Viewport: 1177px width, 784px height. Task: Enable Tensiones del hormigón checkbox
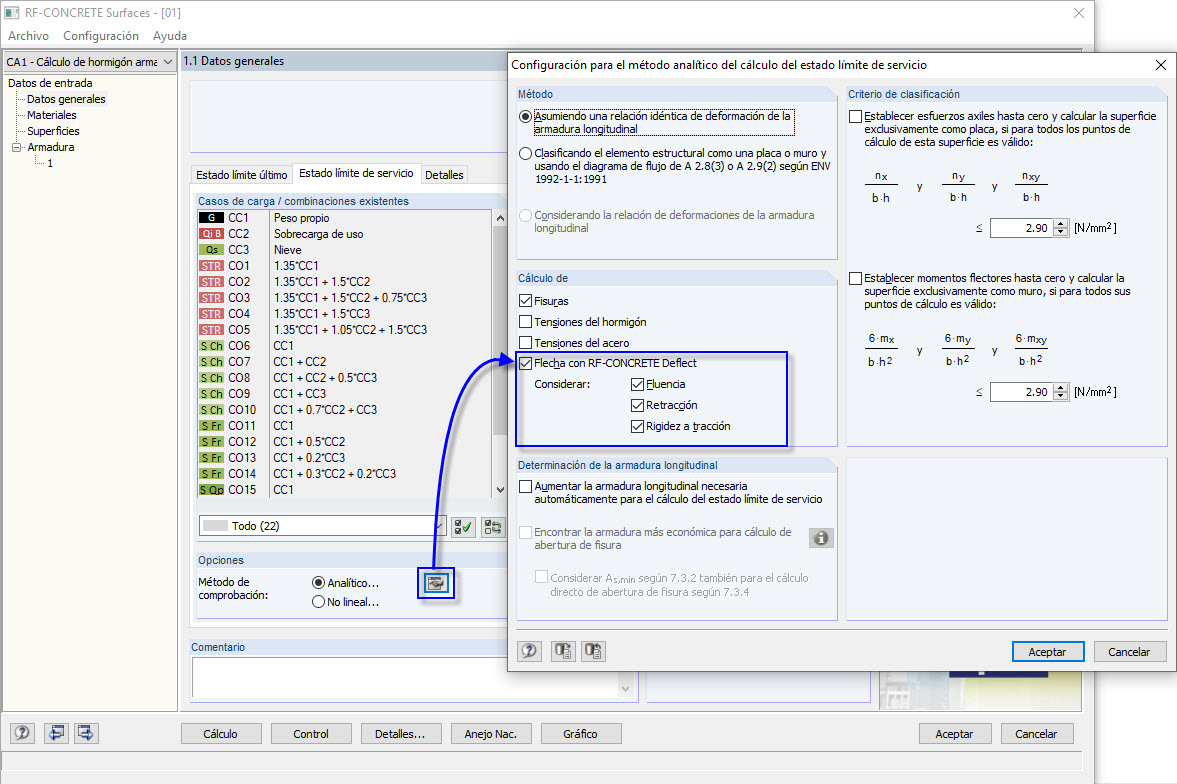tap(525, 322)
